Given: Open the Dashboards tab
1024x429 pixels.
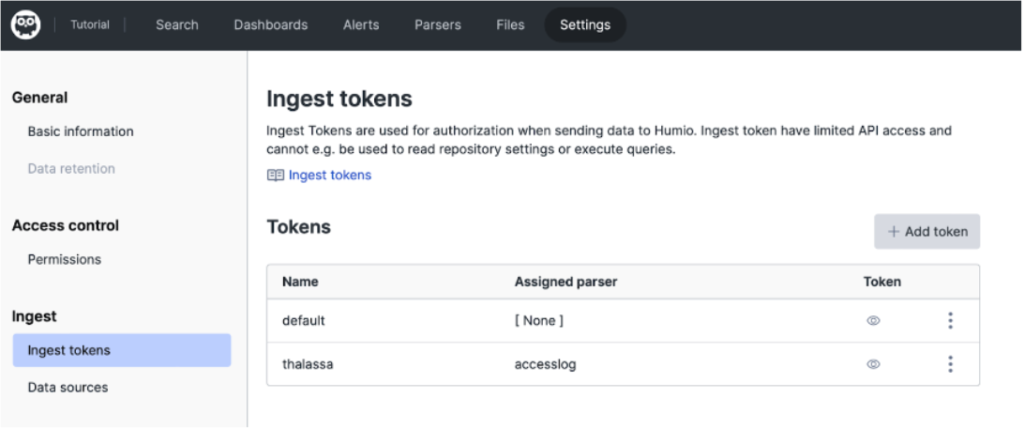Looking at the screenshot, I should click(270, 25).
